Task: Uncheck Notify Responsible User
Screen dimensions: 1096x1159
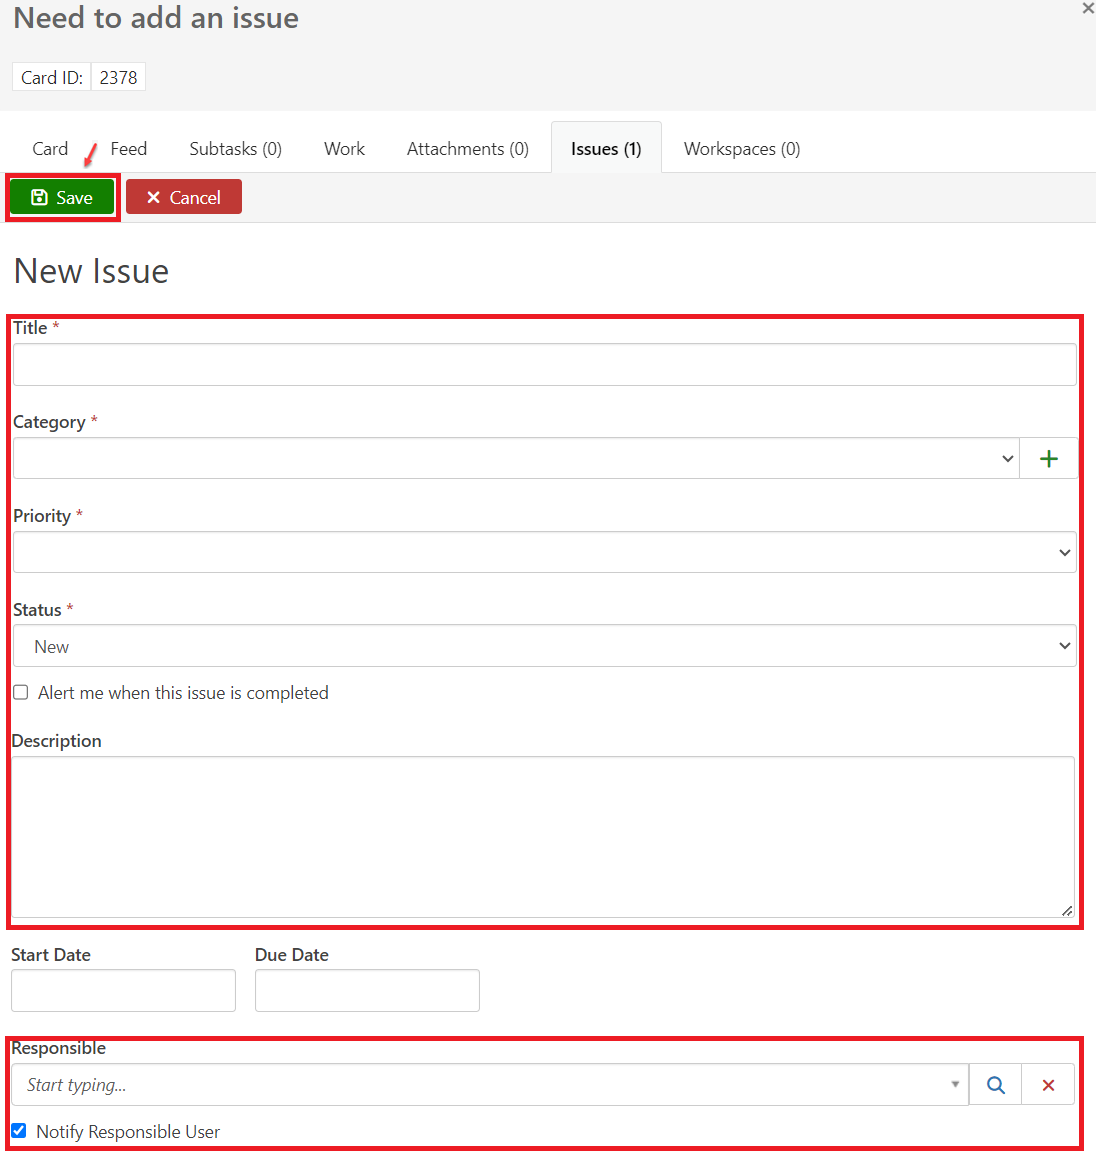Action: [19, 1131]
